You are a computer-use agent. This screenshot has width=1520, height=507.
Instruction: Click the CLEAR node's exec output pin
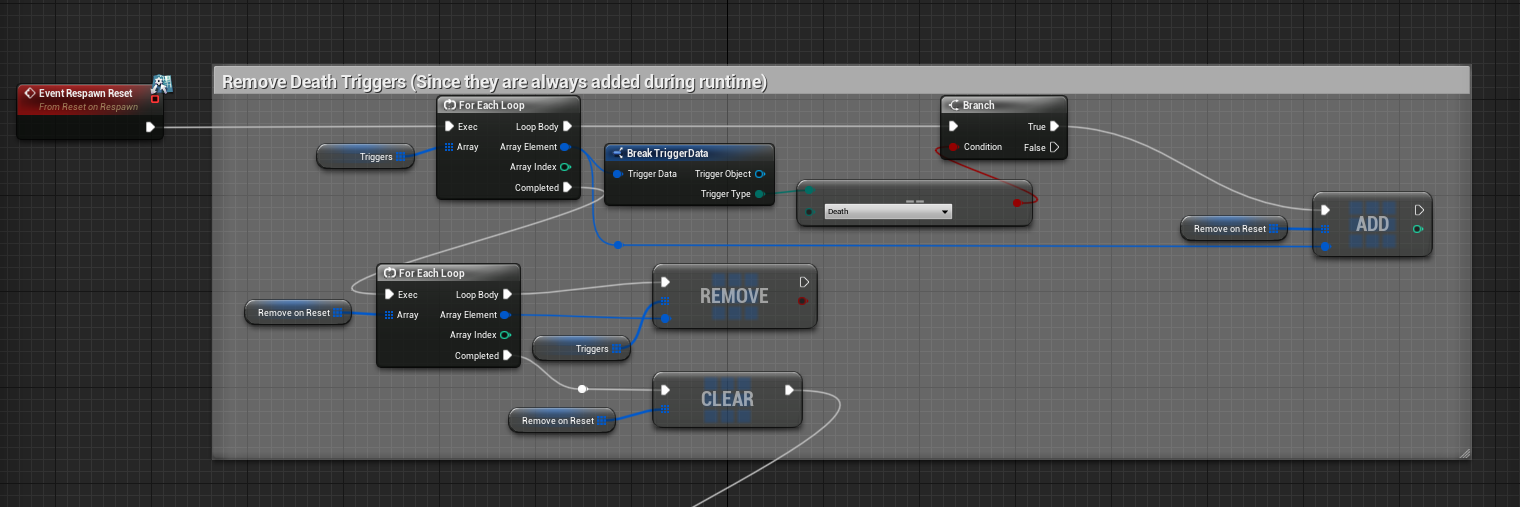pos(789,390)
